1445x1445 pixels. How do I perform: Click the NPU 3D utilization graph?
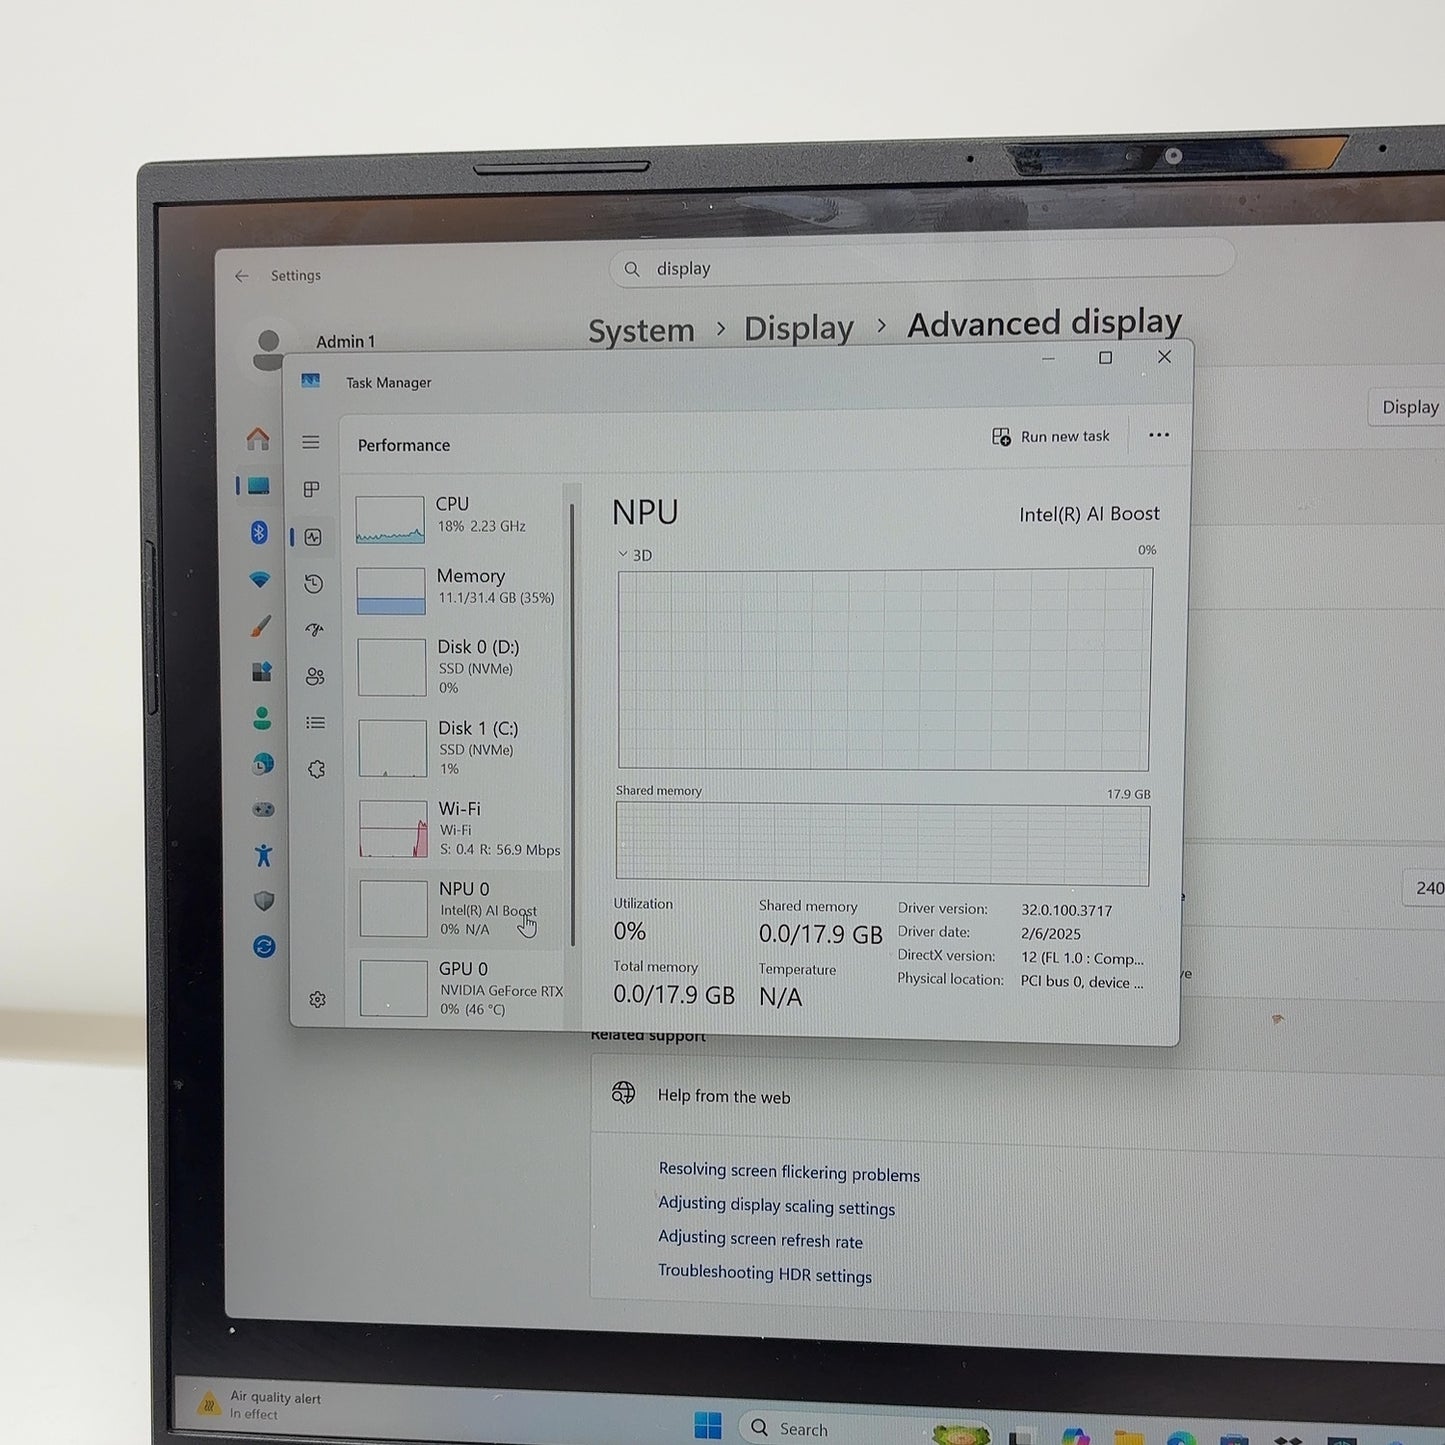pos(884,669)
